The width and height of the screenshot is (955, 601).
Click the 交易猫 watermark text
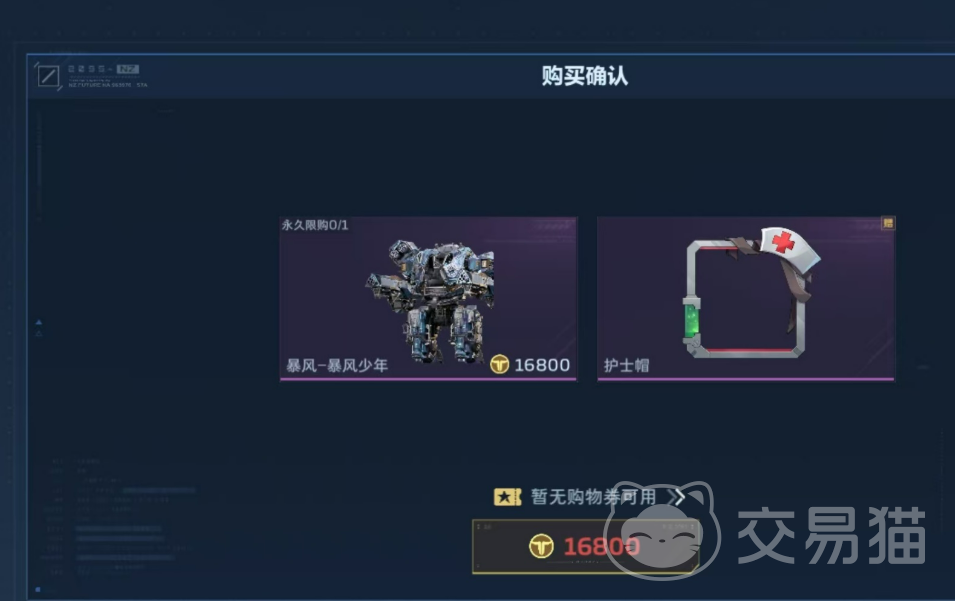(x=832, y=536)
